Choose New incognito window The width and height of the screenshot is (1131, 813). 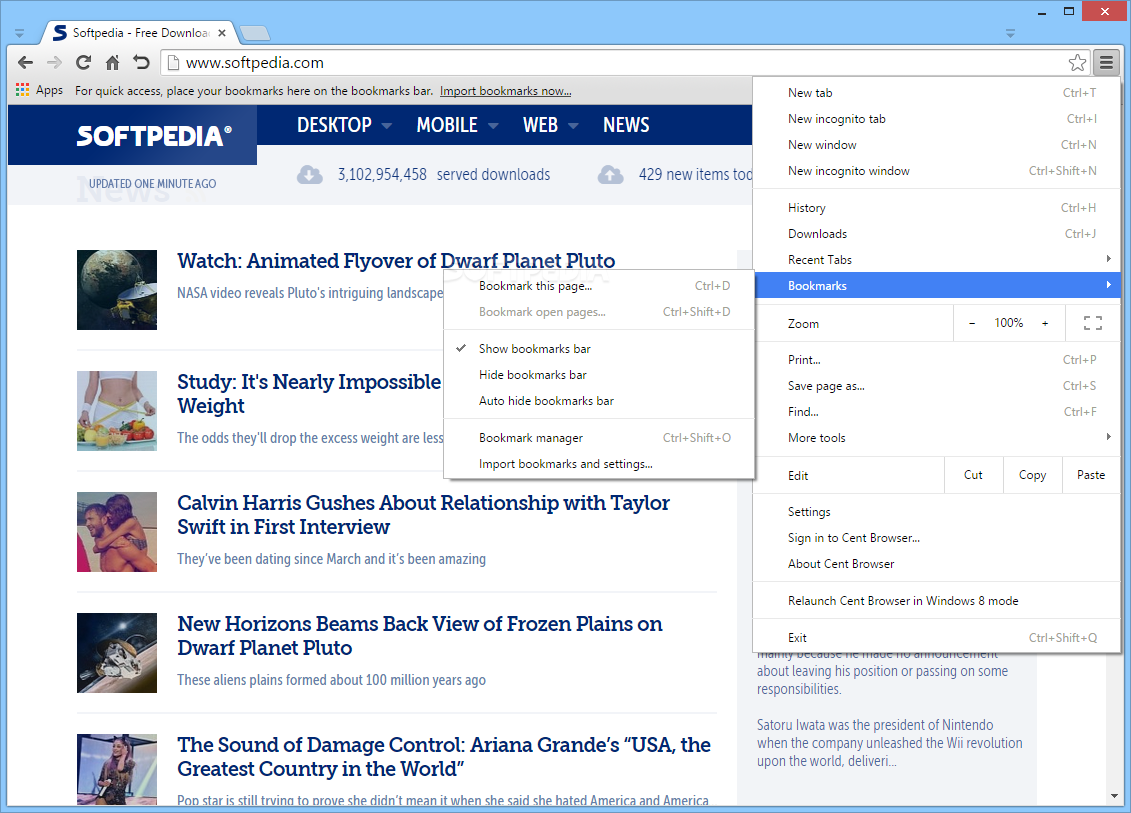point(936,170)
